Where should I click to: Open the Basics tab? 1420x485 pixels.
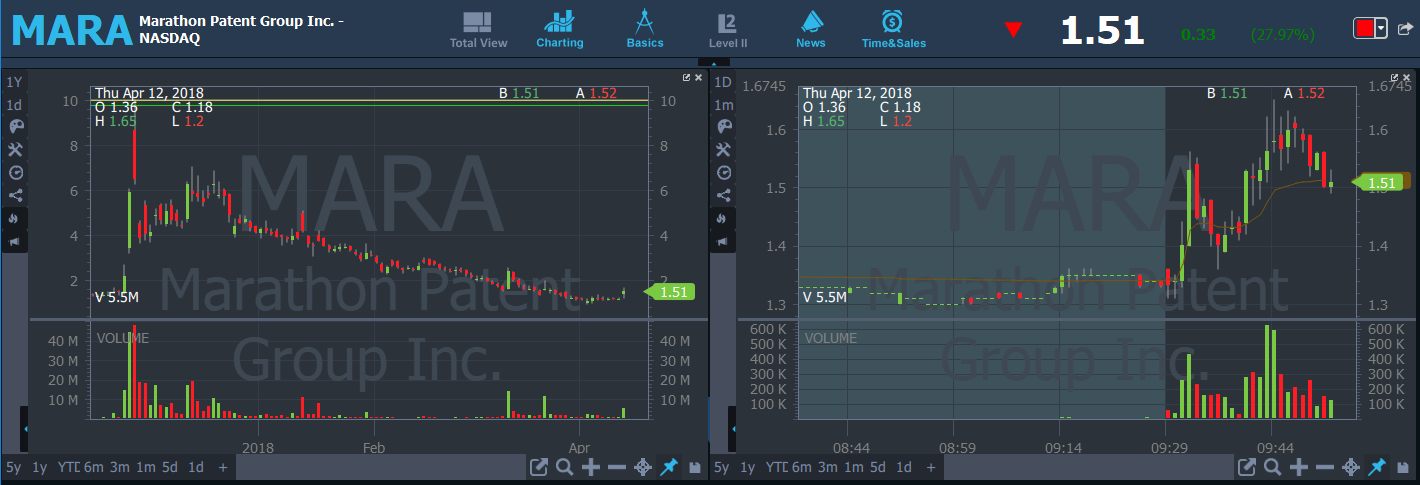(x=645, y=30)
